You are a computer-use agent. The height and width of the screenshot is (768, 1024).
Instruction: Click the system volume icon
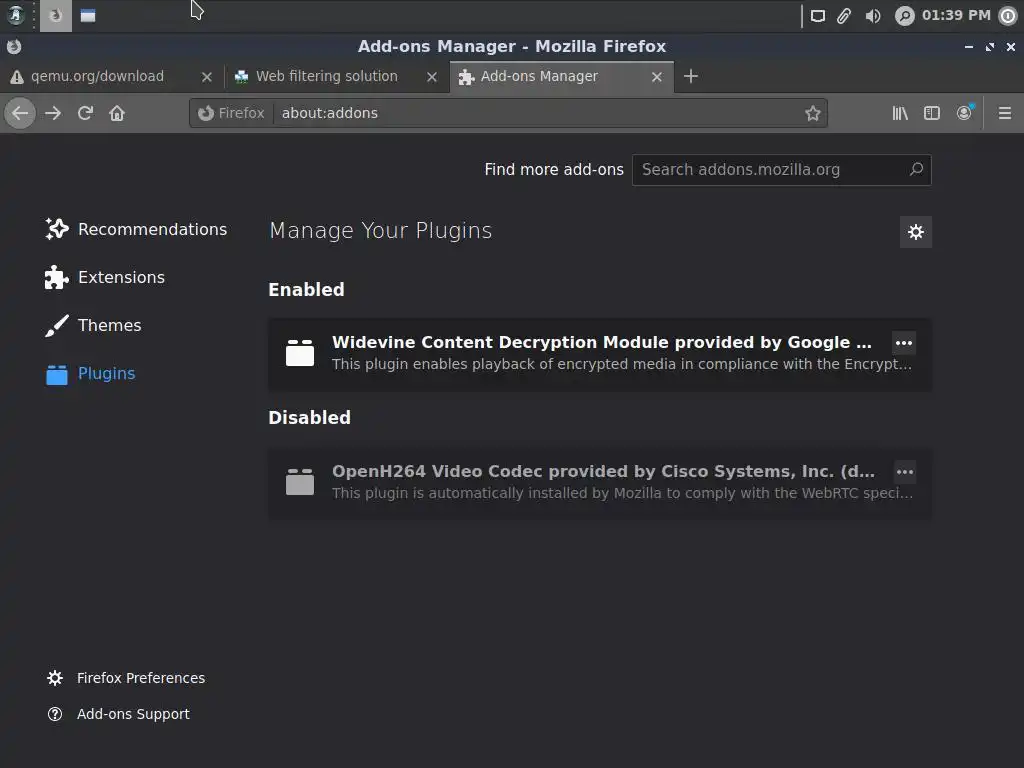[873, 15]
